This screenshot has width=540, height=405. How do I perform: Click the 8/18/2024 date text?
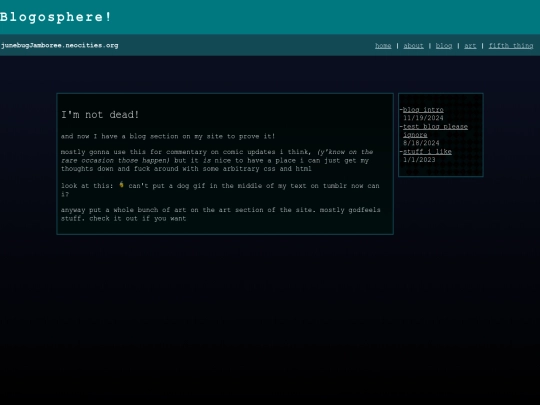tap(421, 143)
